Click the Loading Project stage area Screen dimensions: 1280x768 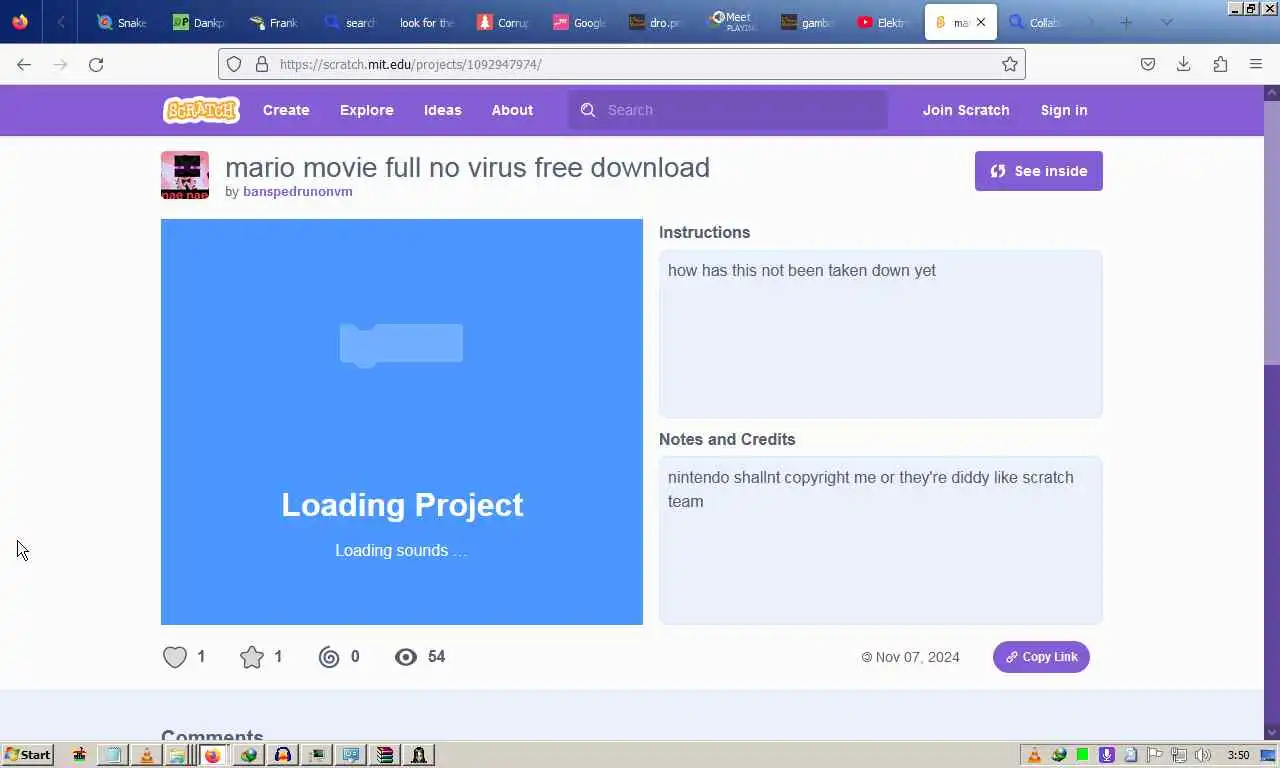point(402,422)
